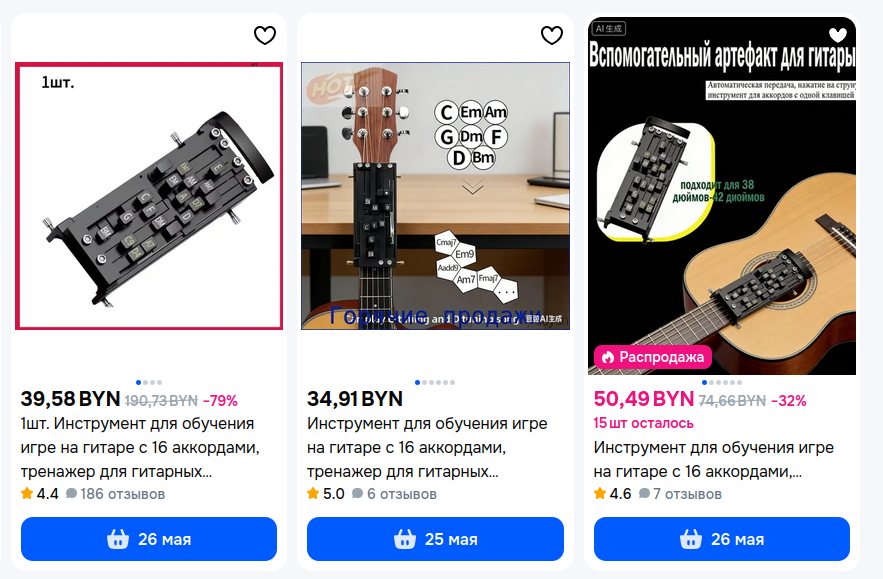Add the 34,91 BYN item to the cart

(x=435, y=539)
